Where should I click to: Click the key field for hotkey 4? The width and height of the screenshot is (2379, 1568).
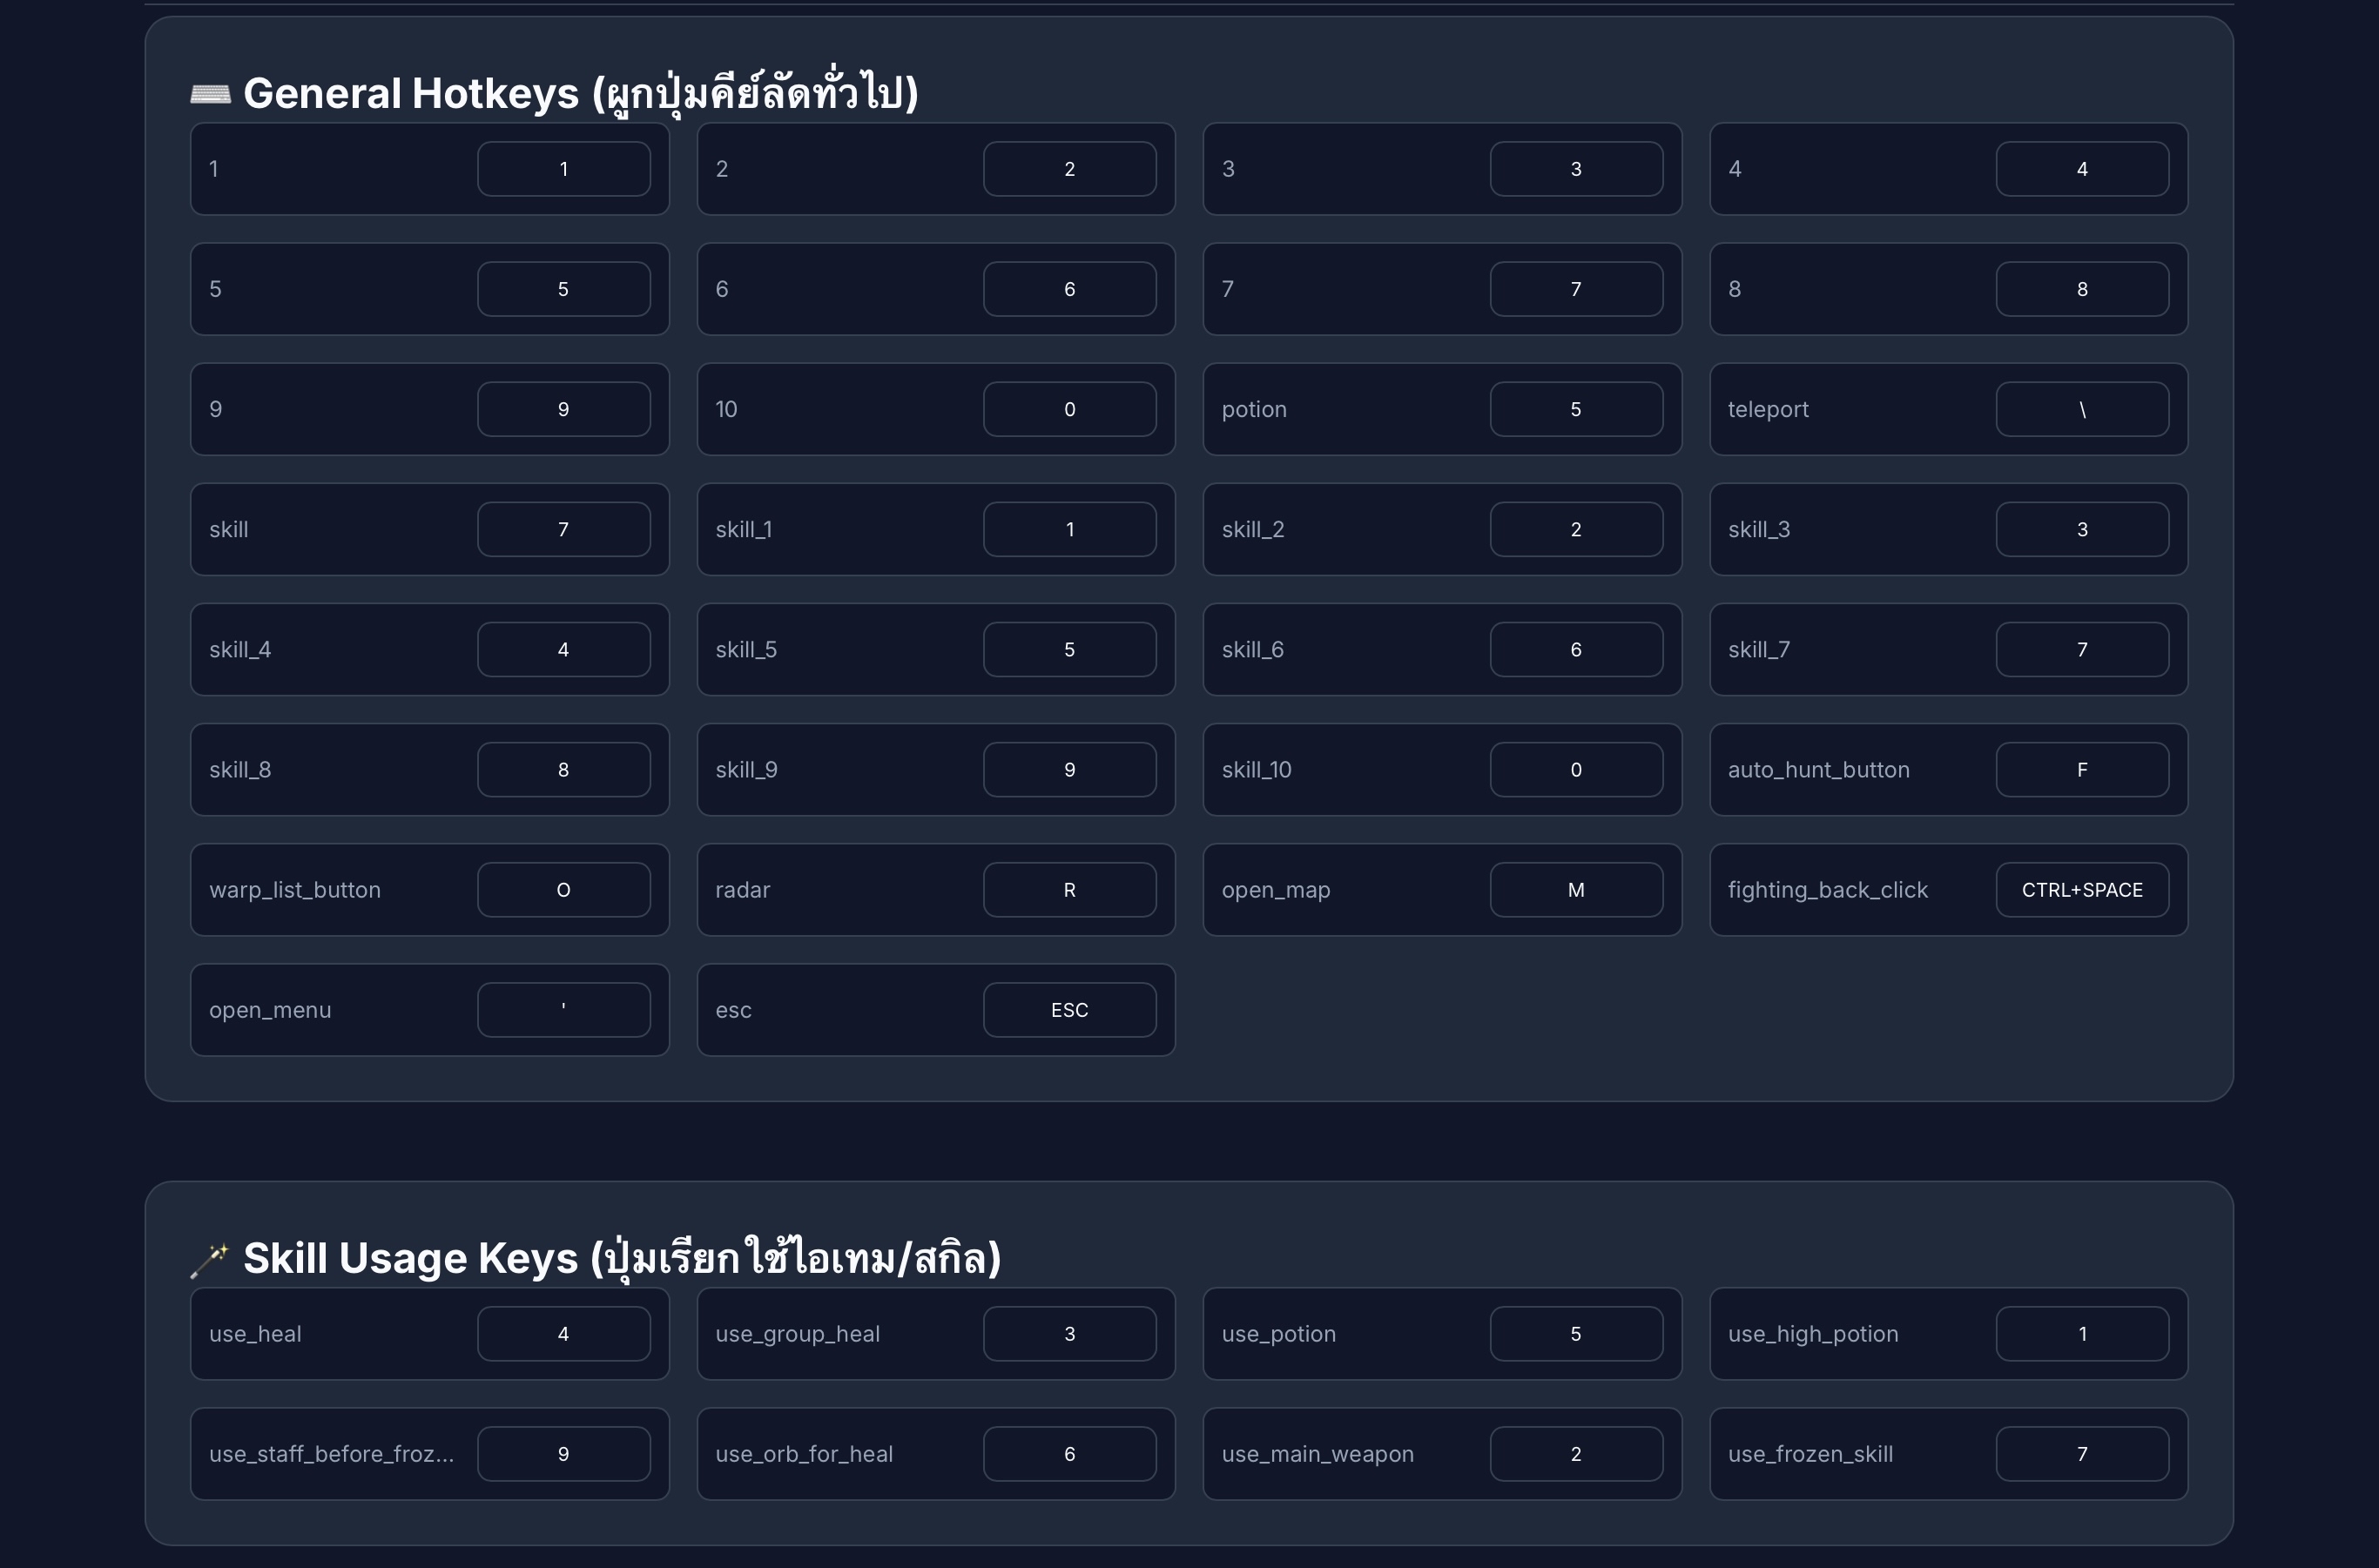[2082, 169]
